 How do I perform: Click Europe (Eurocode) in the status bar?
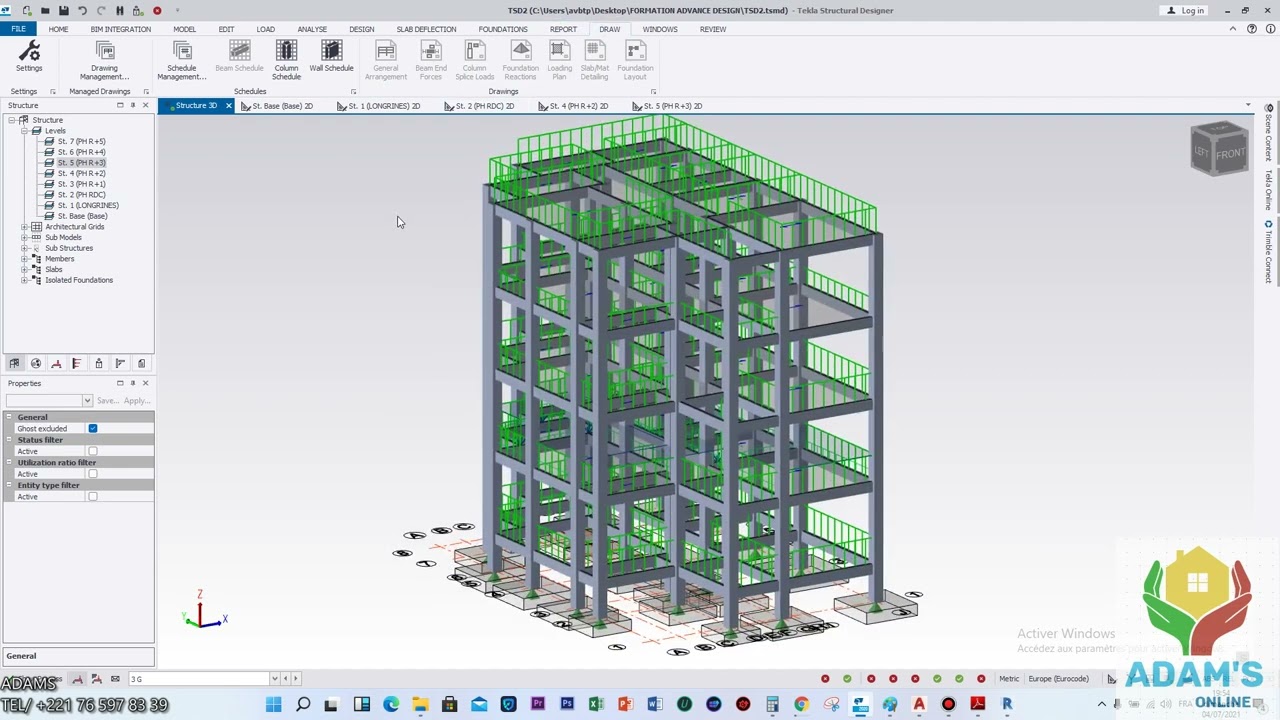[1058, 679]
